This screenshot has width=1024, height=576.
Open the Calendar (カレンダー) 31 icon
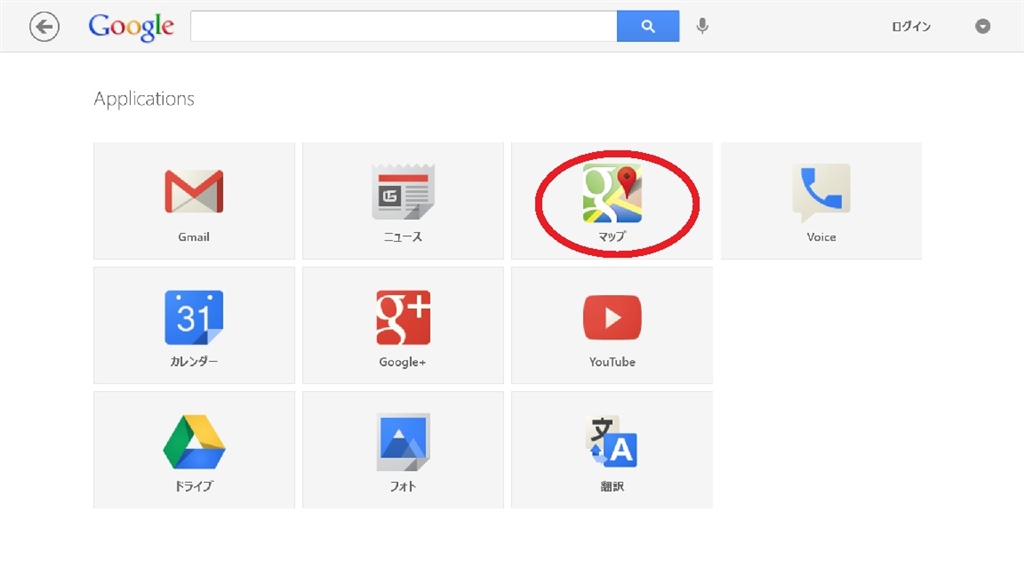(194, 317)
